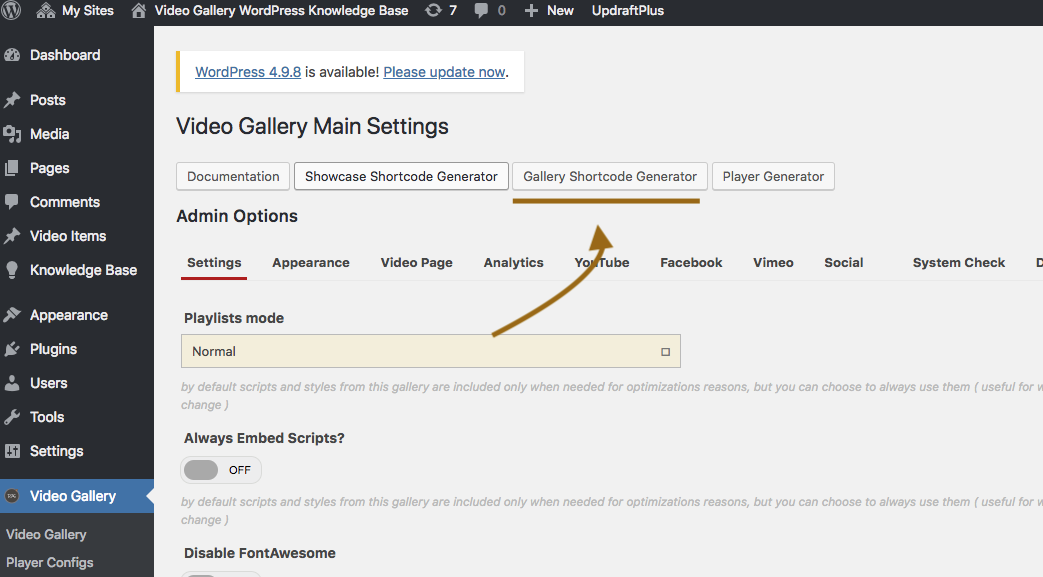
Task: Switch to the Settings tab
Action: click(214, 263)
